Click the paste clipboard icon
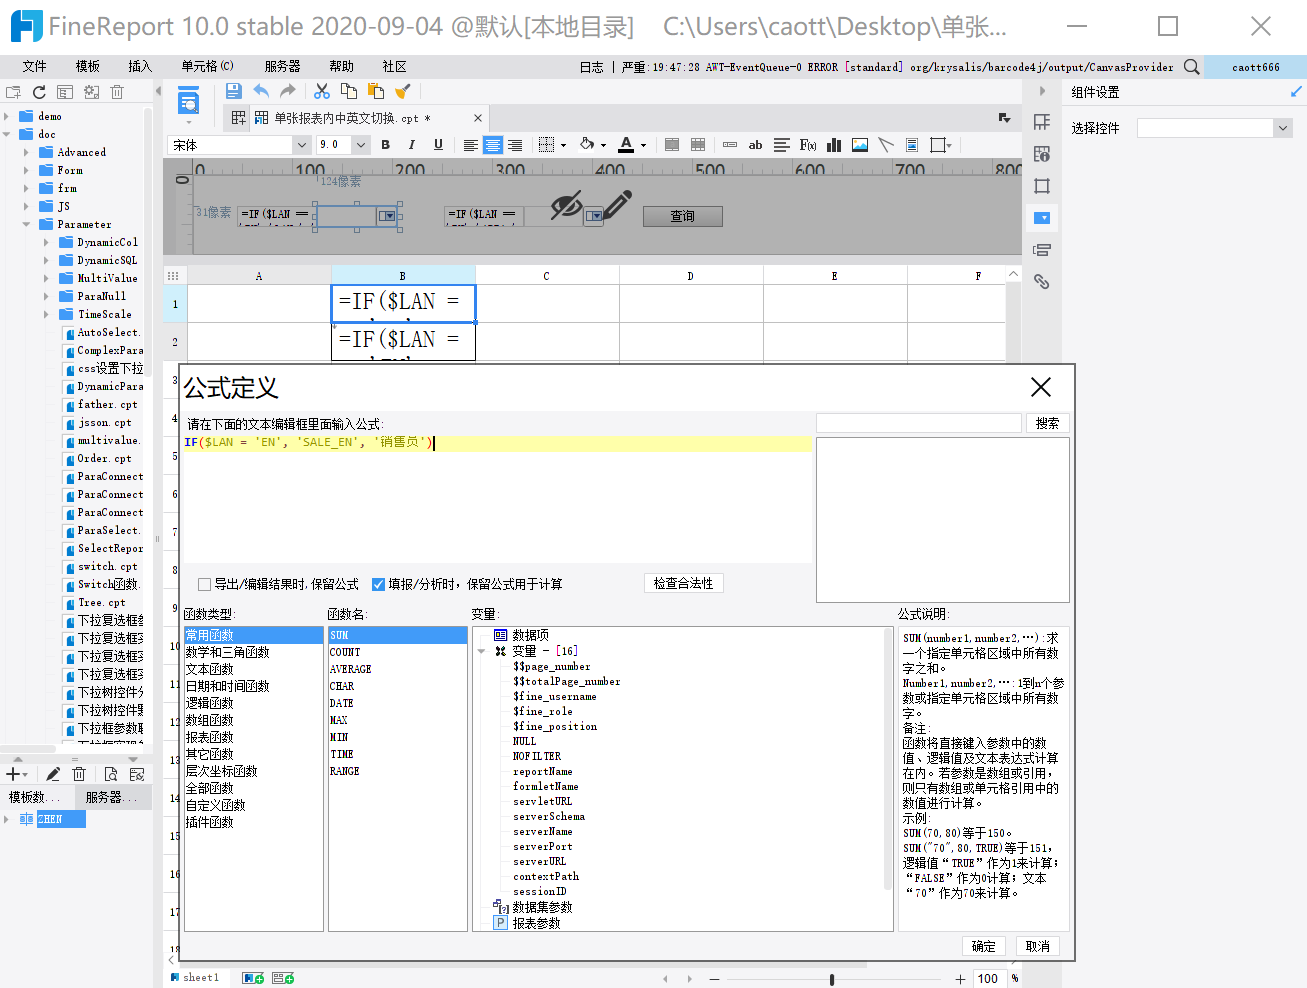The width and height of the screenshot is (1307, 988). 376,91
